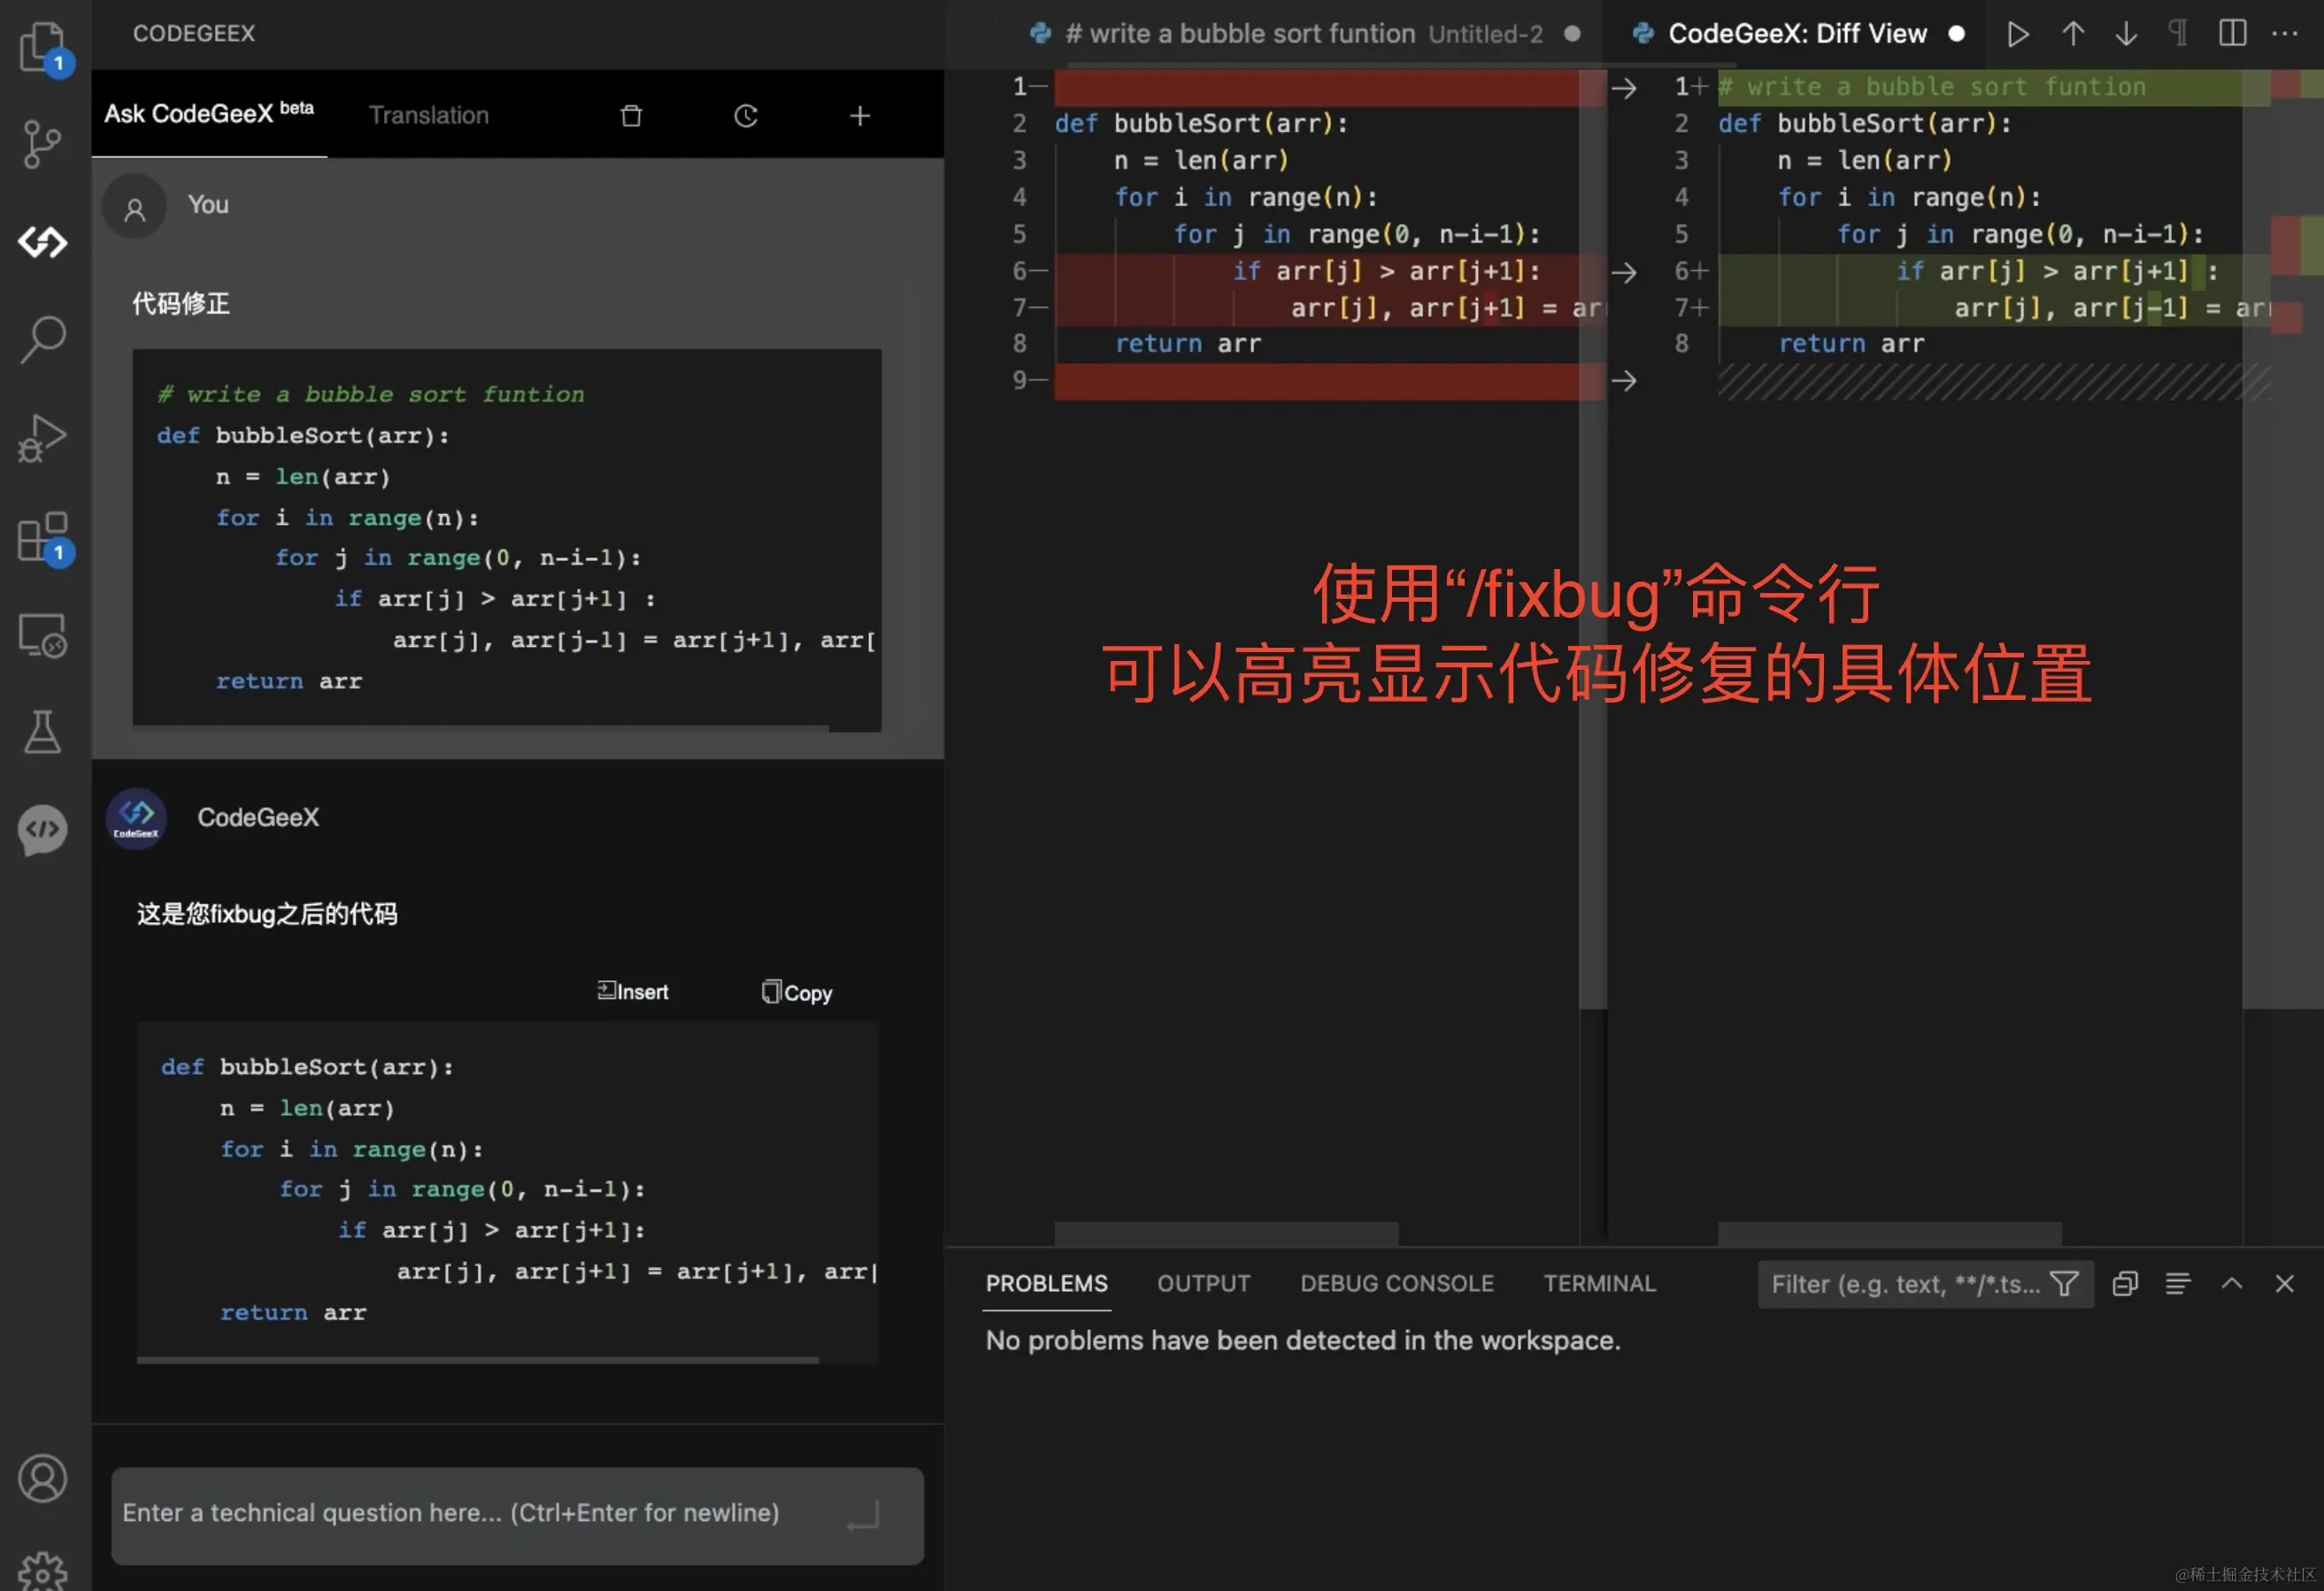Collapse the bottom panel with chevron
Viewport: 2324px width, 1591px height.
2232,1284
